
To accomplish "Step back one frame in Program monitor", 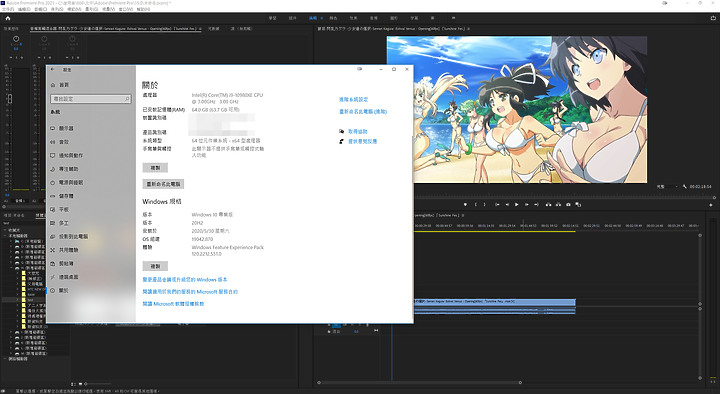I will pyautogui.click(x=507, y=204).
